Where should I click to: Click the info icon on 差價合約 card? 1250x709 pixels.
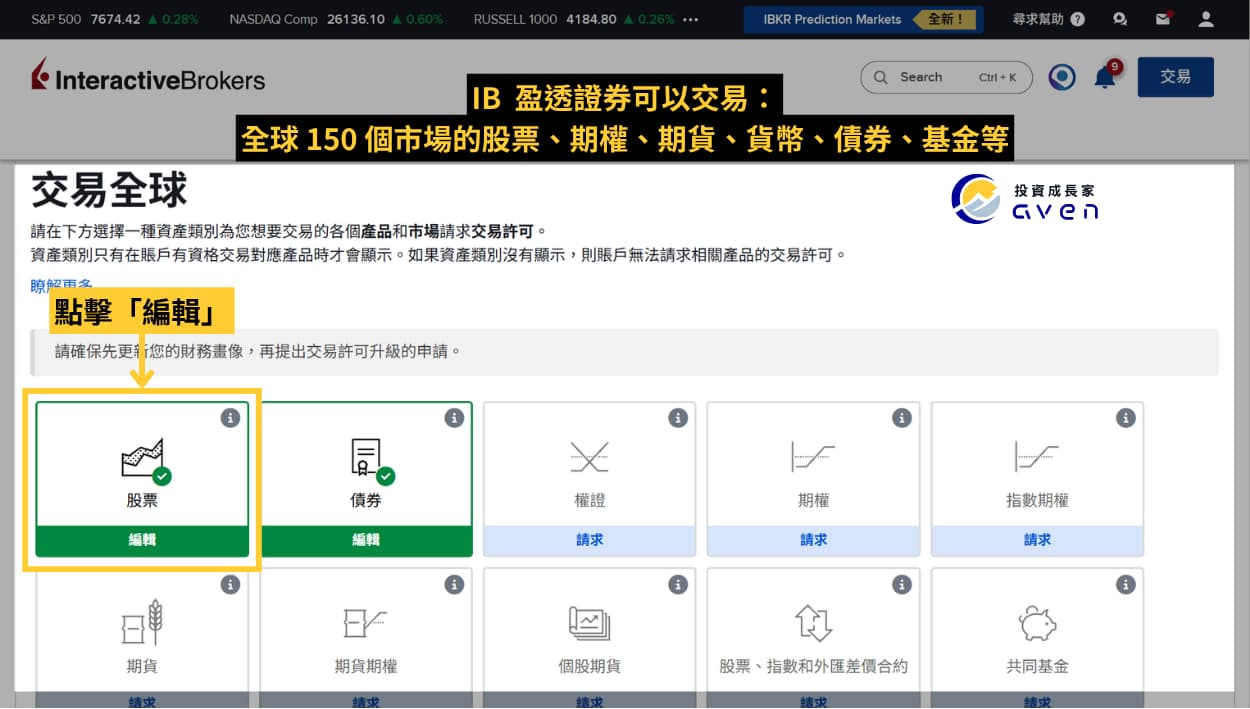coord(902,585)
